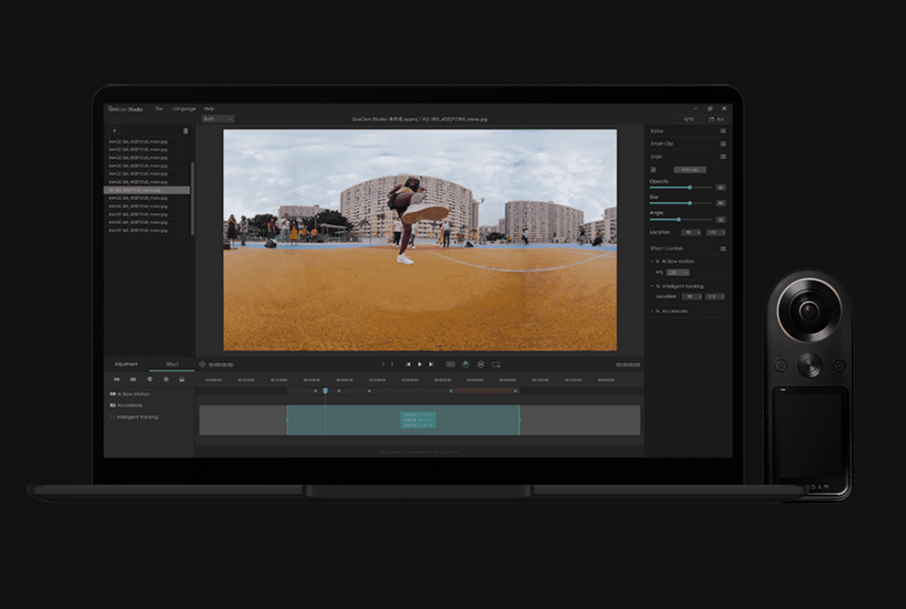Screen dimensions: 906x609
Task: Click the Logo panel menu icon
Action: pyautogui.click(x=723, y=157)
